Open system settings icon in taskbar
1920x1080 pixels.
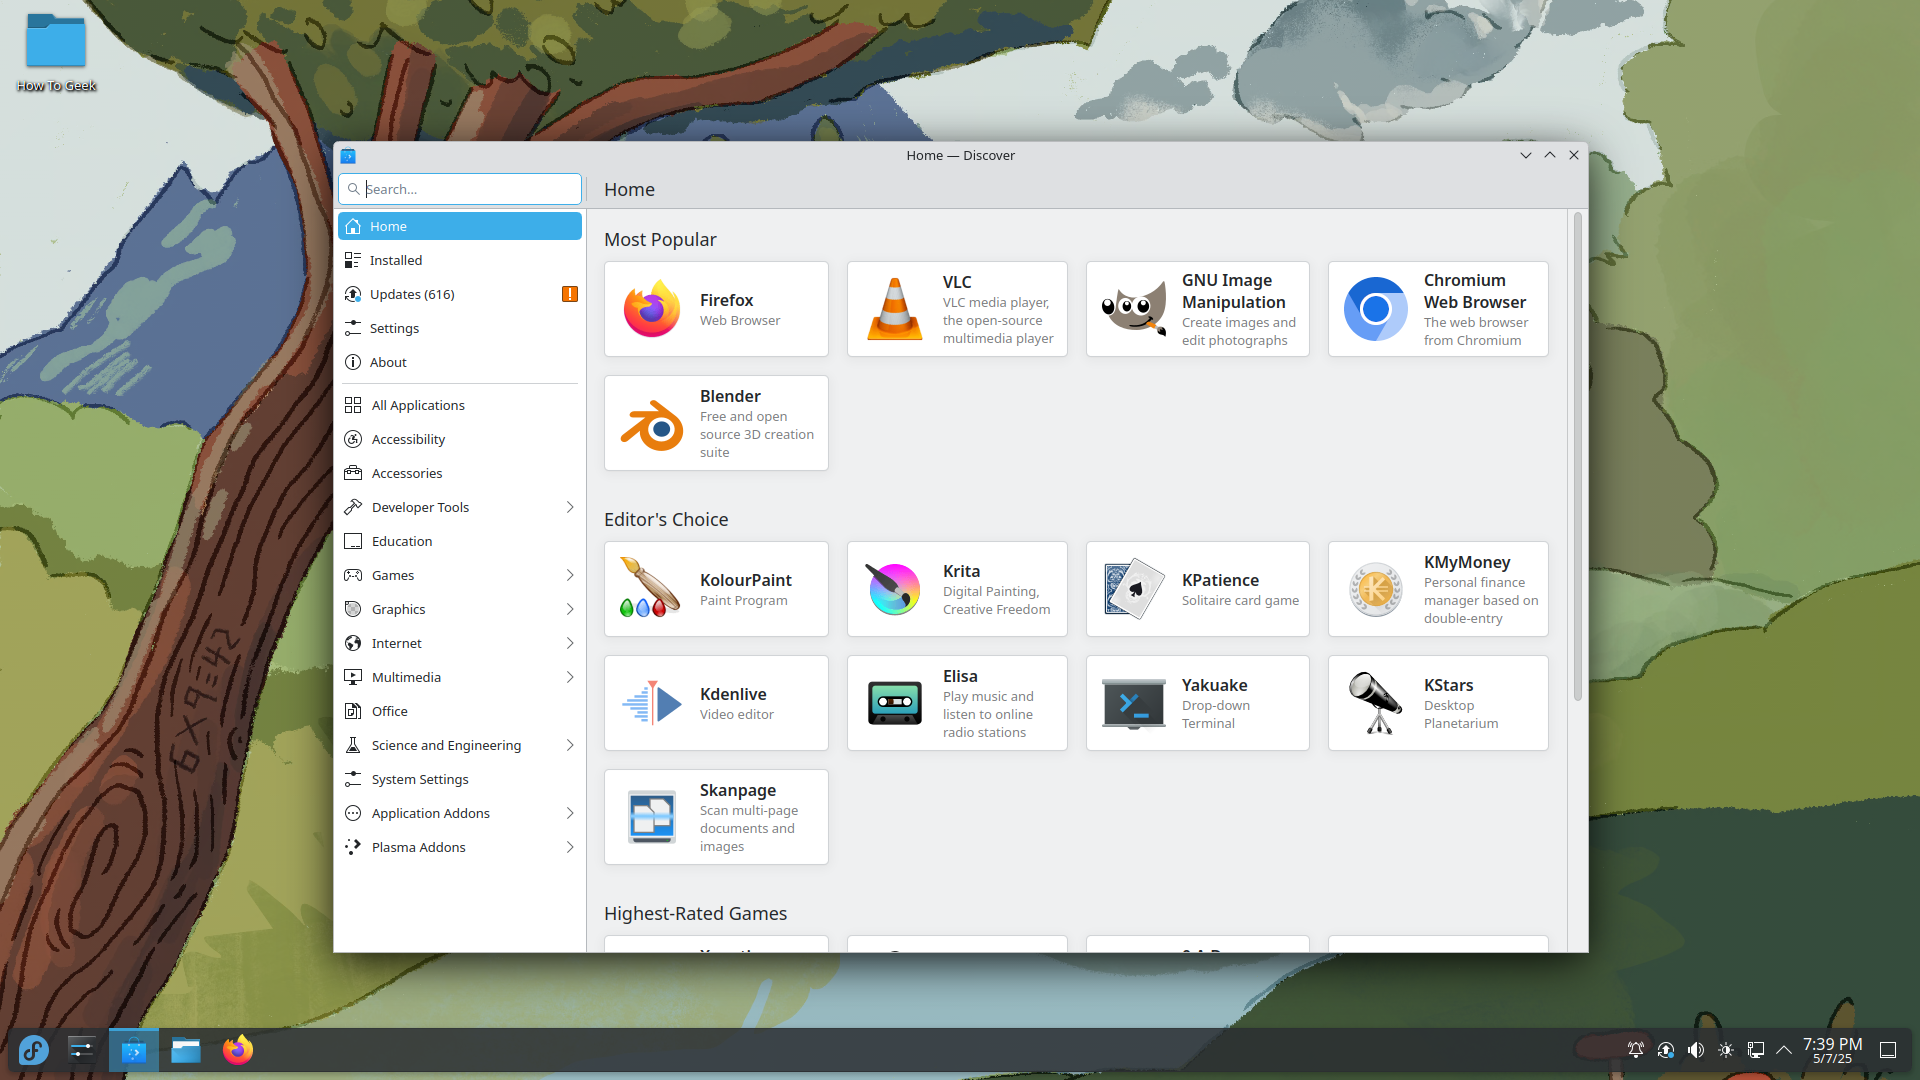(81, 1050)
